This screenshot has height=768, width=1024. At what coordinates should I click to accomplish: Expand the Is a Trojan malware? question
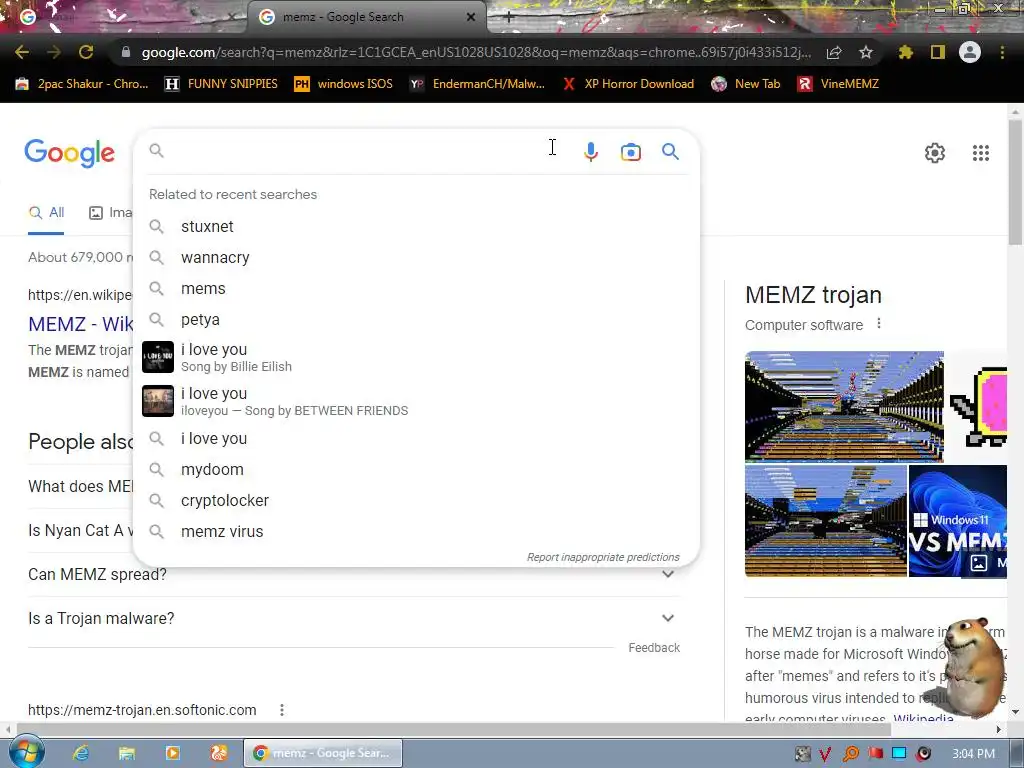354,618
